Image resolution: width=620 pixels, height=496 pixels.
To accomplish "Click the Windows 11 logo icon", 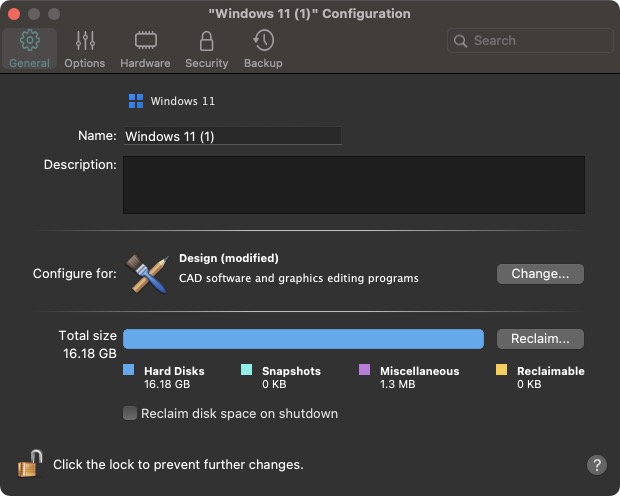I will pyautogui.click(x=136, y=101).
